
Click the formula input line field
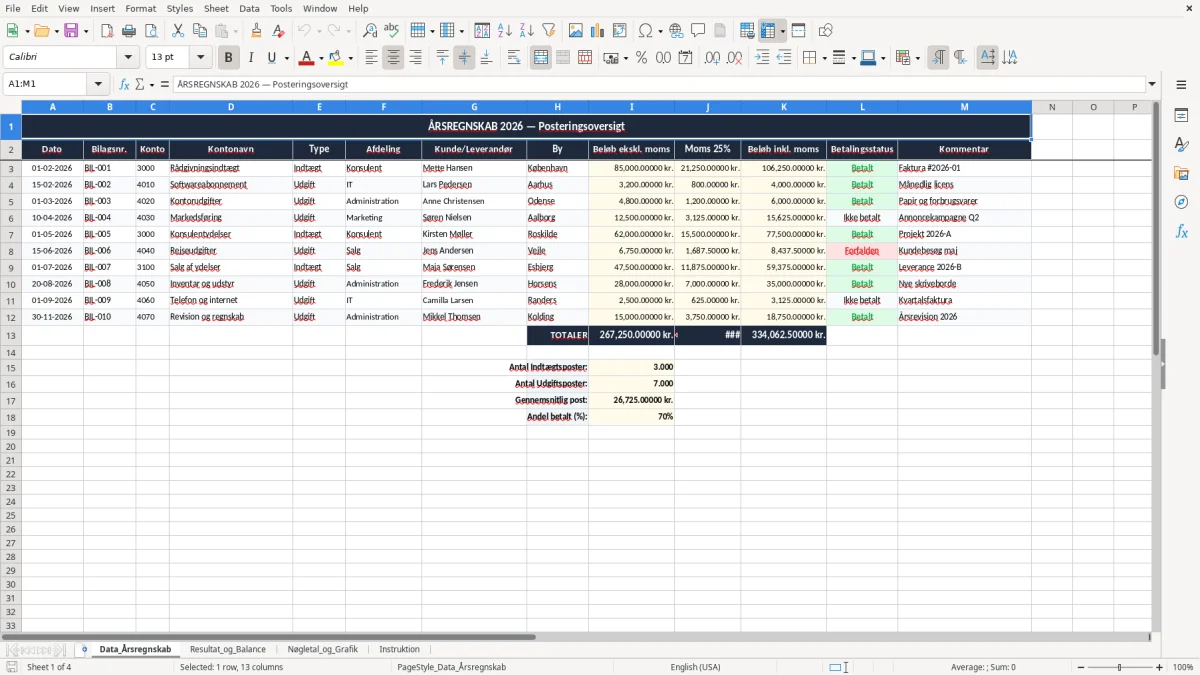[x=659, y=84]
